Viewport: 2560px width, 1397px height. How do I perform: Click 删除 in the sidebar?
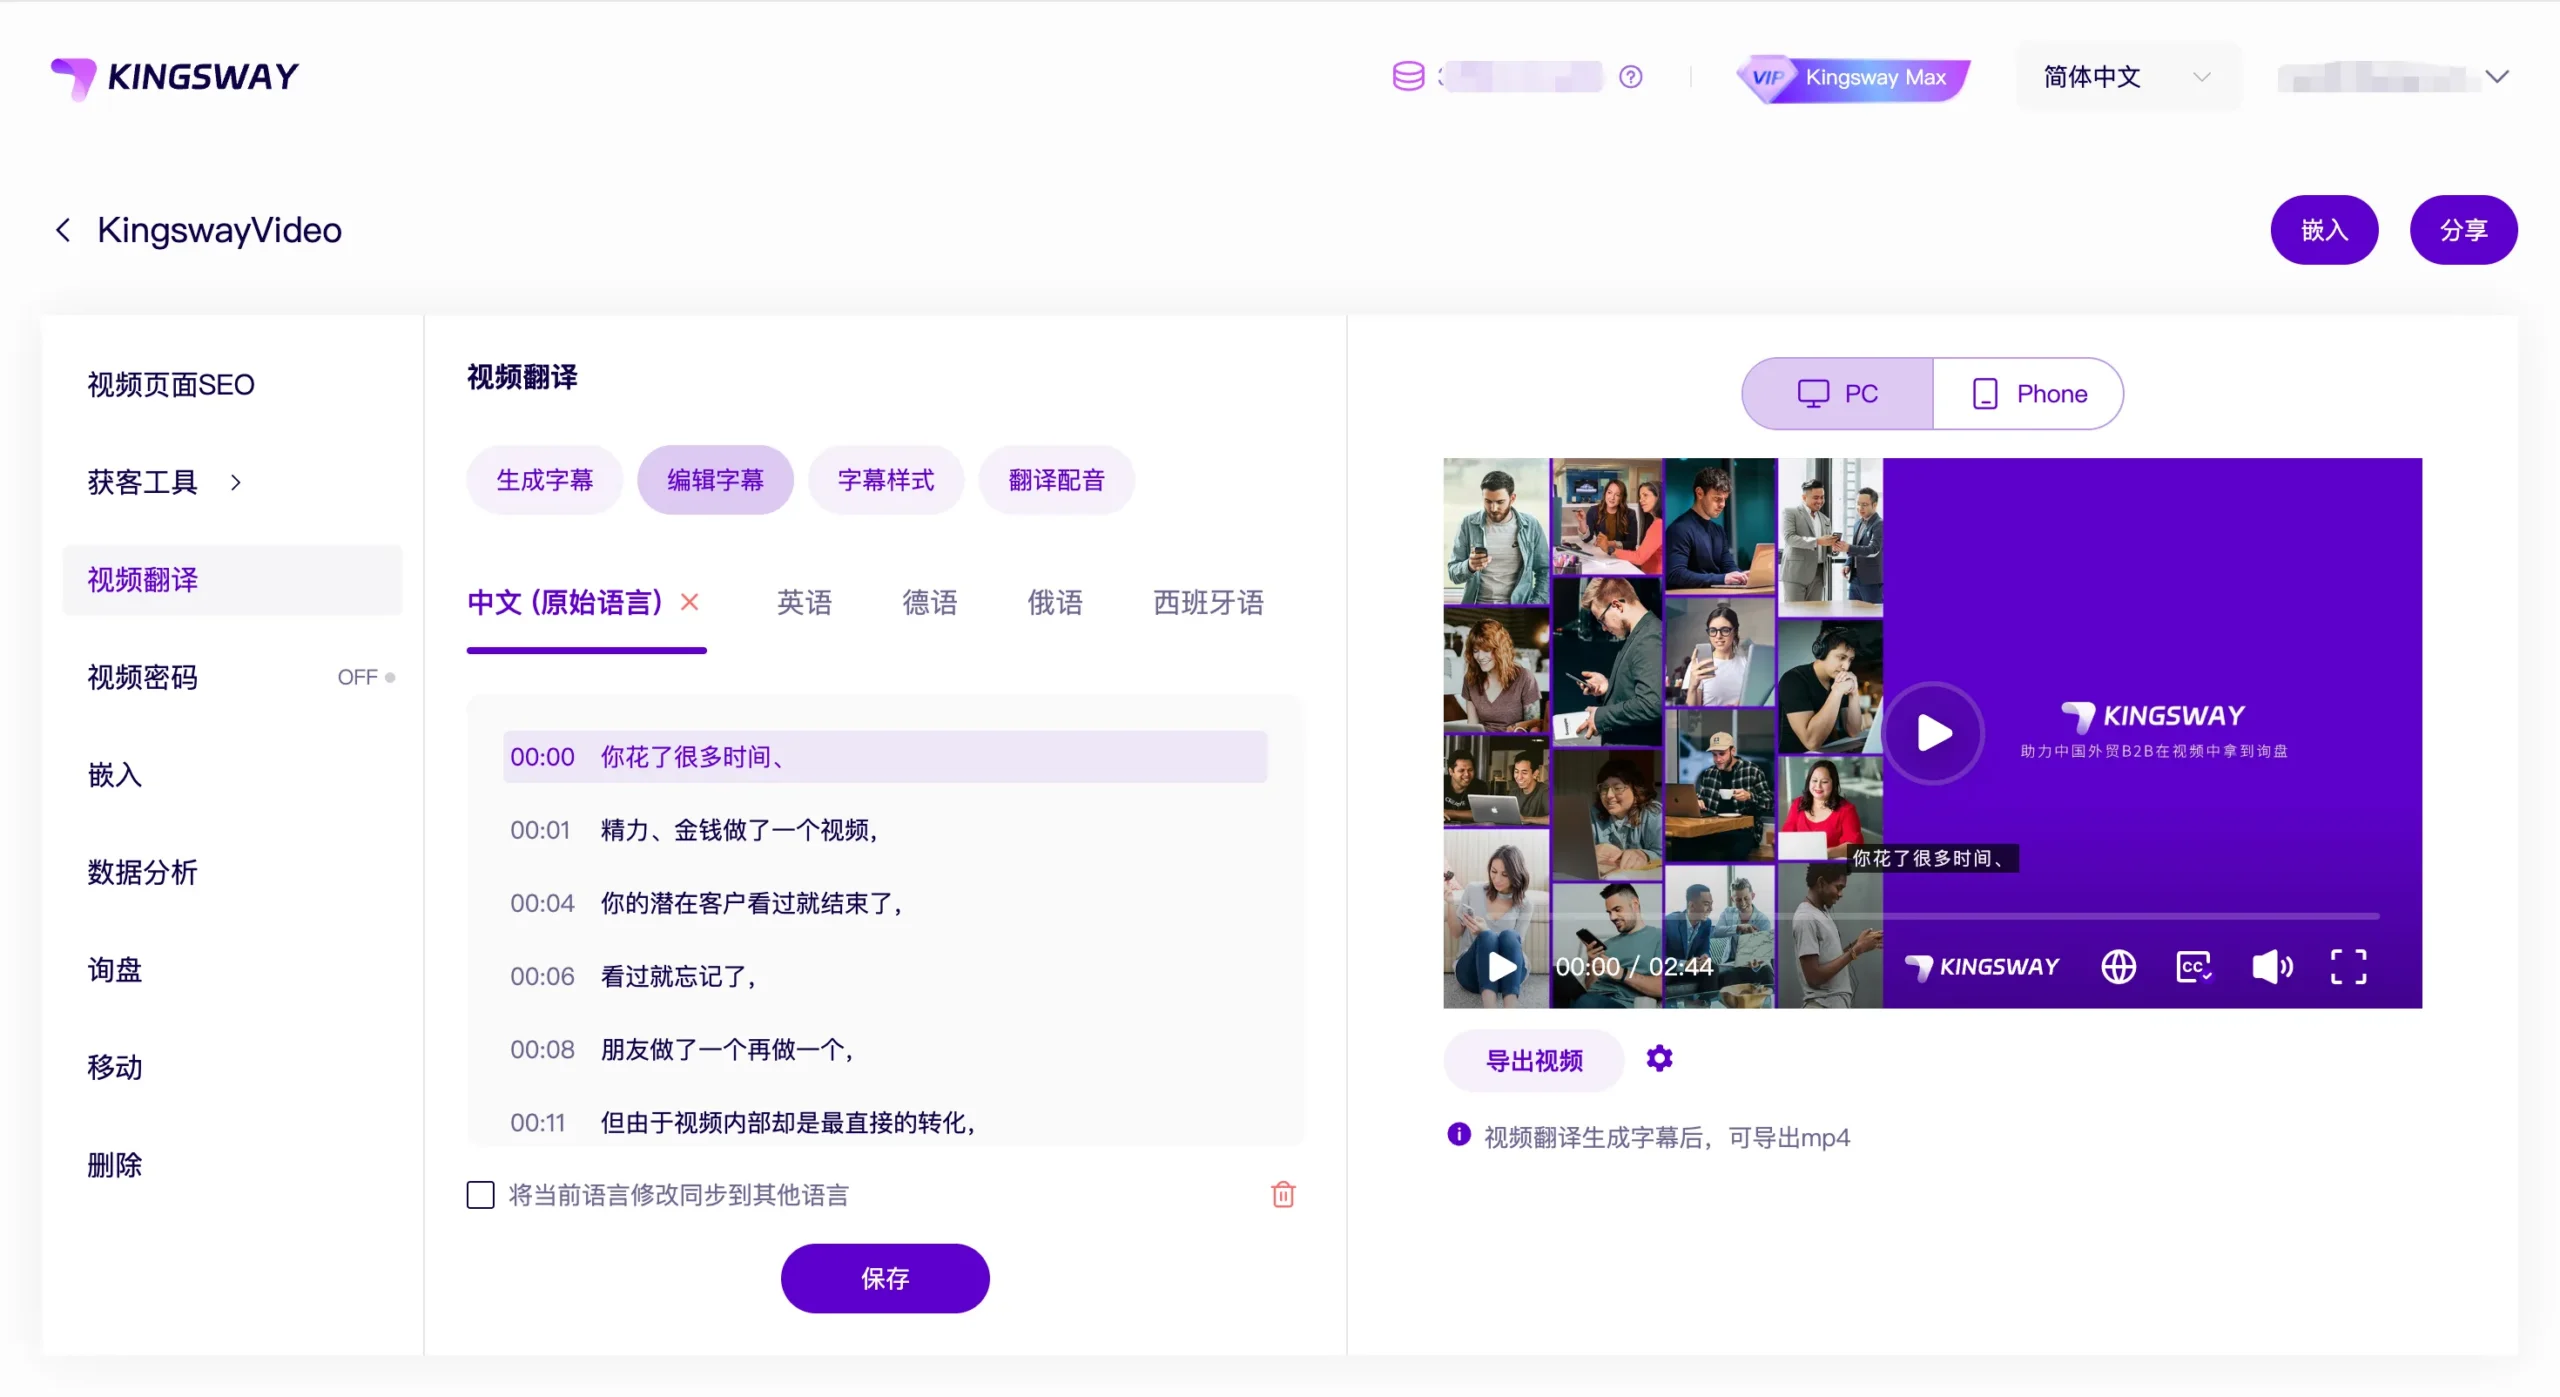click(x=115, y=1165)
